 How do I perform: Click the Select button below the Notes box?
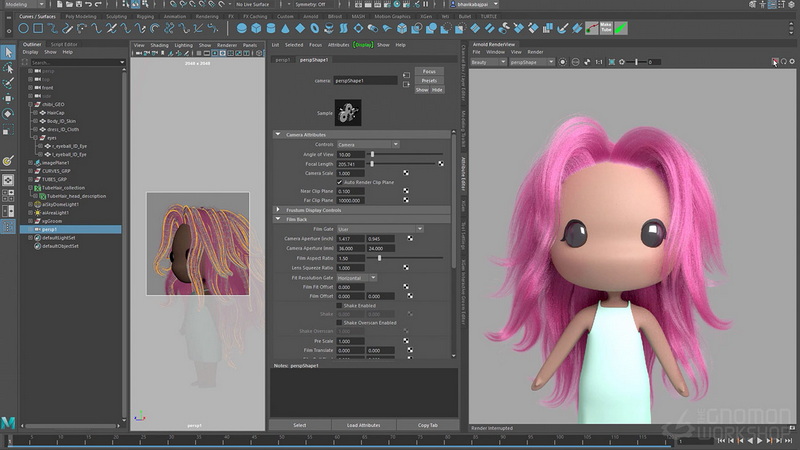300,425
